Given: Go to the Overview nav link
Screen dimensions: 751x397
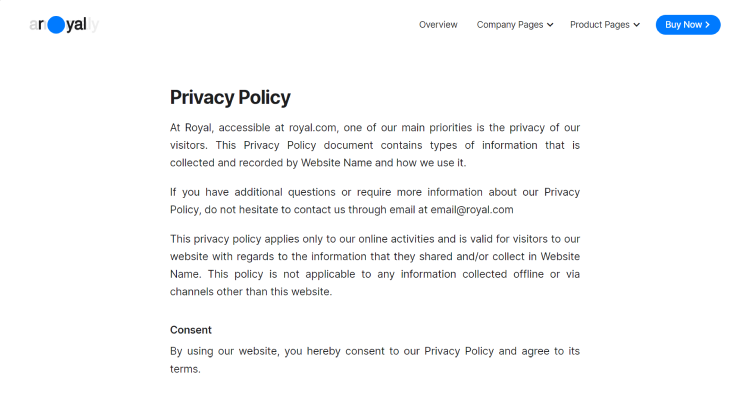Looking at the screenshot, I should (x=438, y=25).
